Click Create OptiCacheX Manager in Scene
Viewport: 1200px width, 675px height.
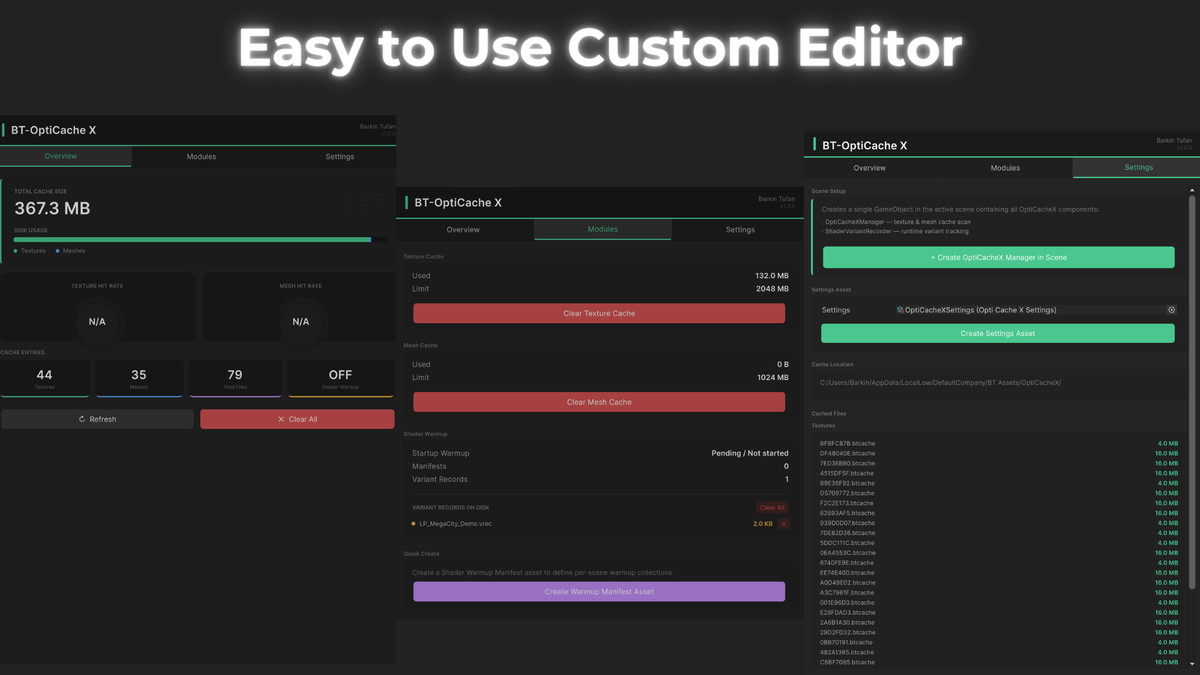click(x=998, y=257)
